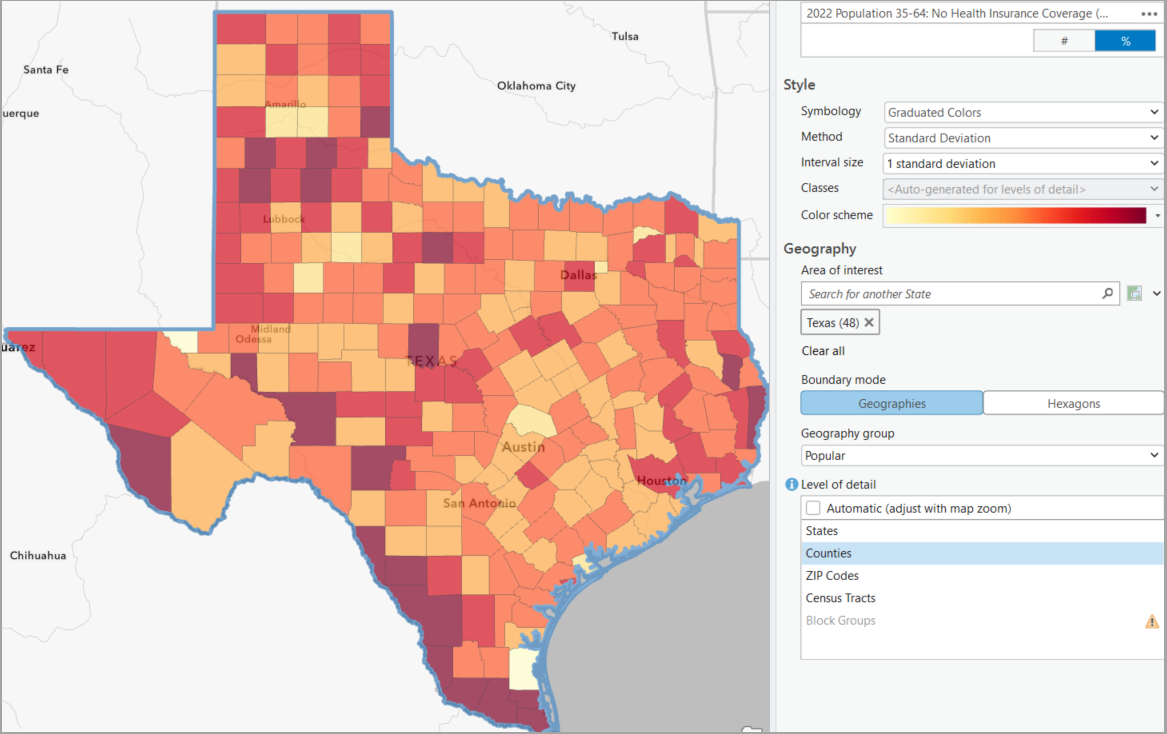
Task: Click the info icon next to Level of detail
Action: (791, 483)
